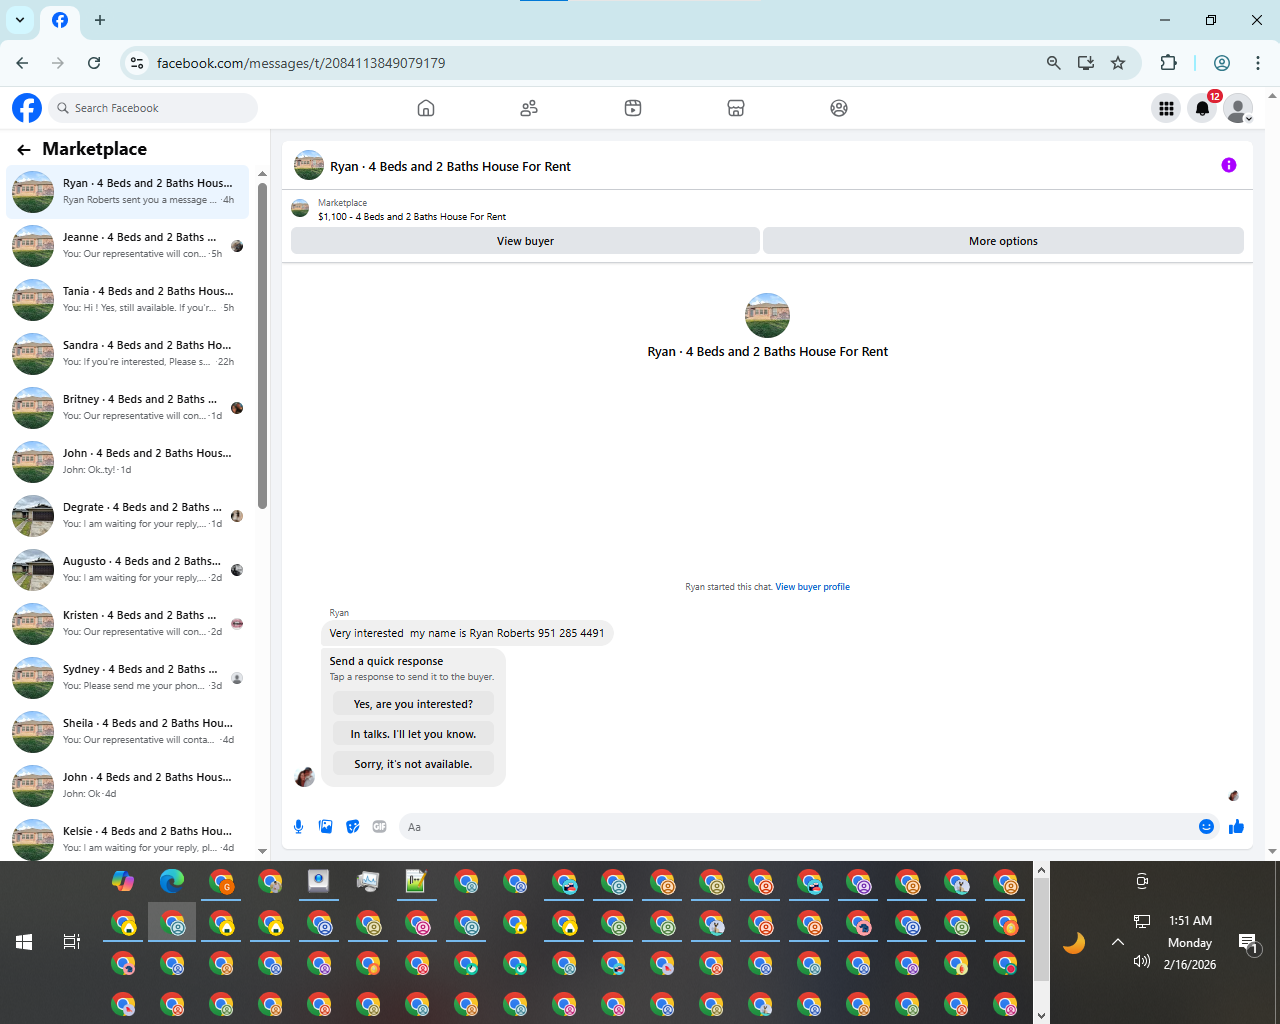Click the listing thumbnail in chat header
The width and height of the screenshot is (1280, 1024).
pyautogui.click(x=309, y=165)
